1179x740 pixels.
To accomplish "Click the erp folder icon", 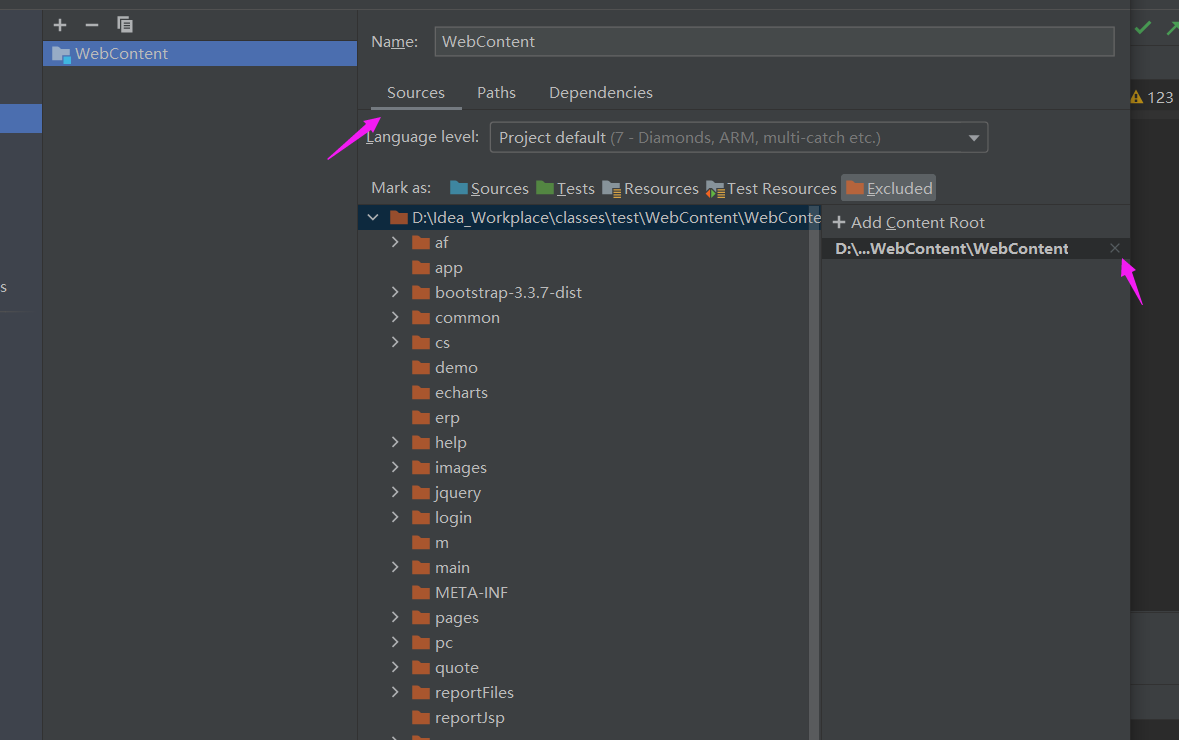I will pyautogui.click(x=421, y=417).
